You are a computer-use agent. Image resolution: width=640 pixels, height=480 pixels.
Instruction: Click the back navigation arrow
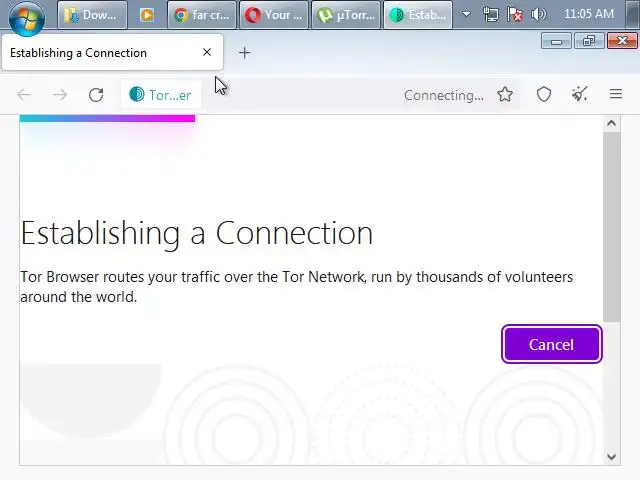click(24, 95)
